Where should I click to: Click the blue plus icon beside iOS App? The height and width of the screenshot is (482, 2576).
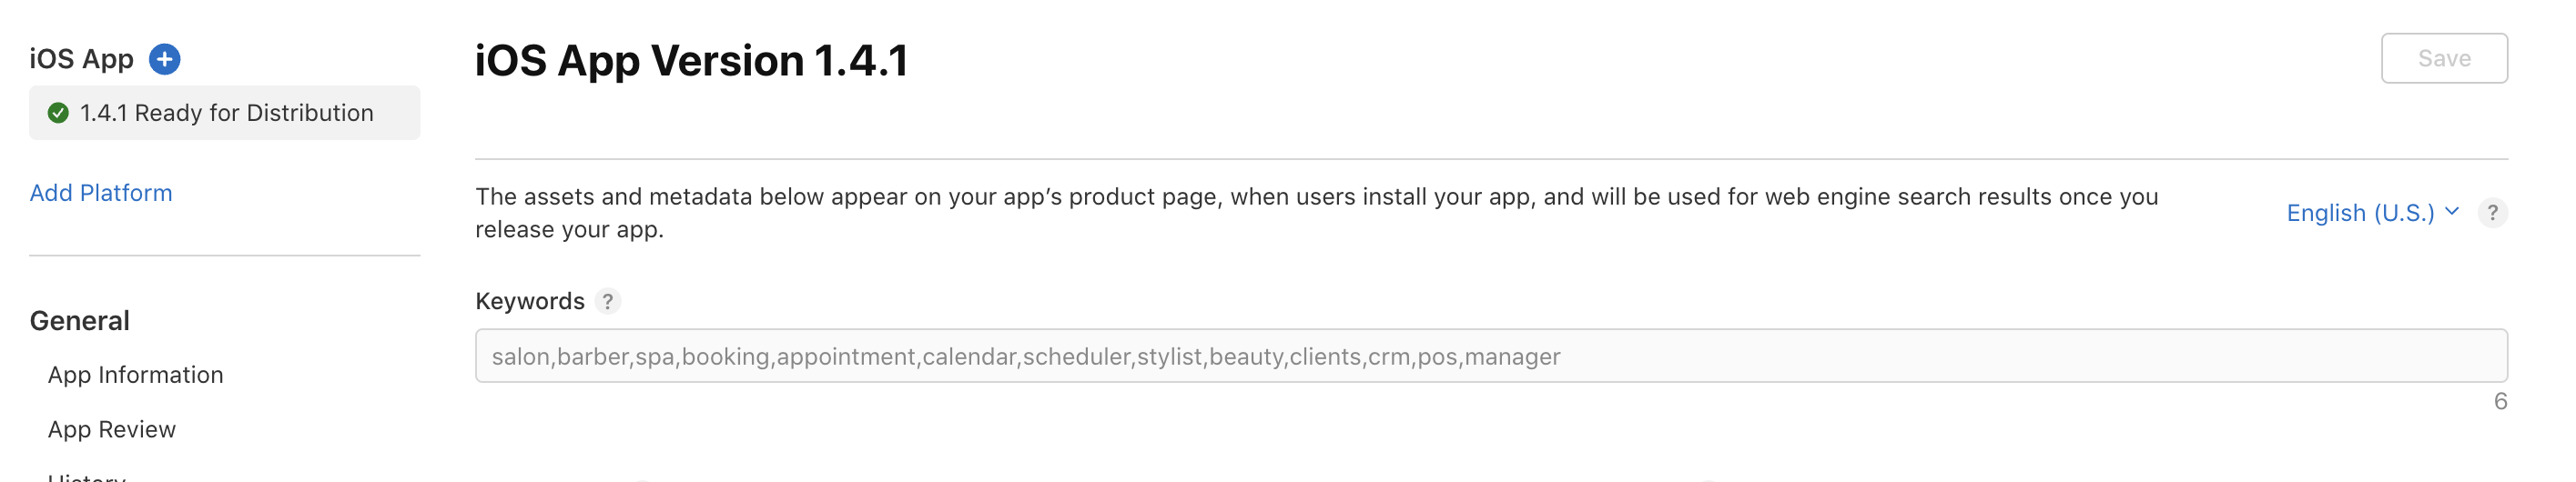click(x=164, y=59)
